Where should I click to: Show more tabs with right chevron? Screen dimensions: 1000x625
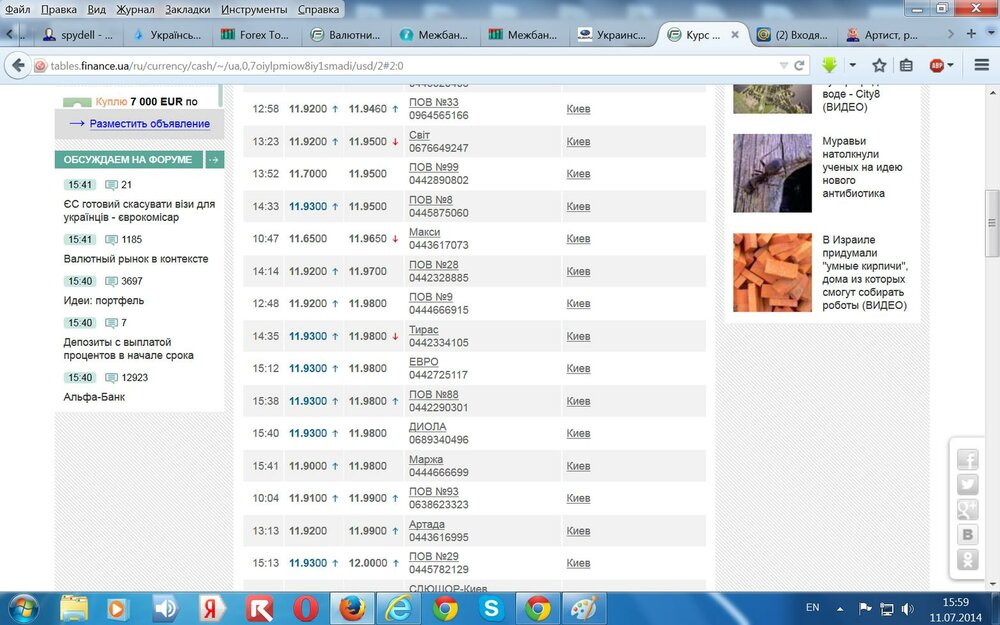pos(950,34)
